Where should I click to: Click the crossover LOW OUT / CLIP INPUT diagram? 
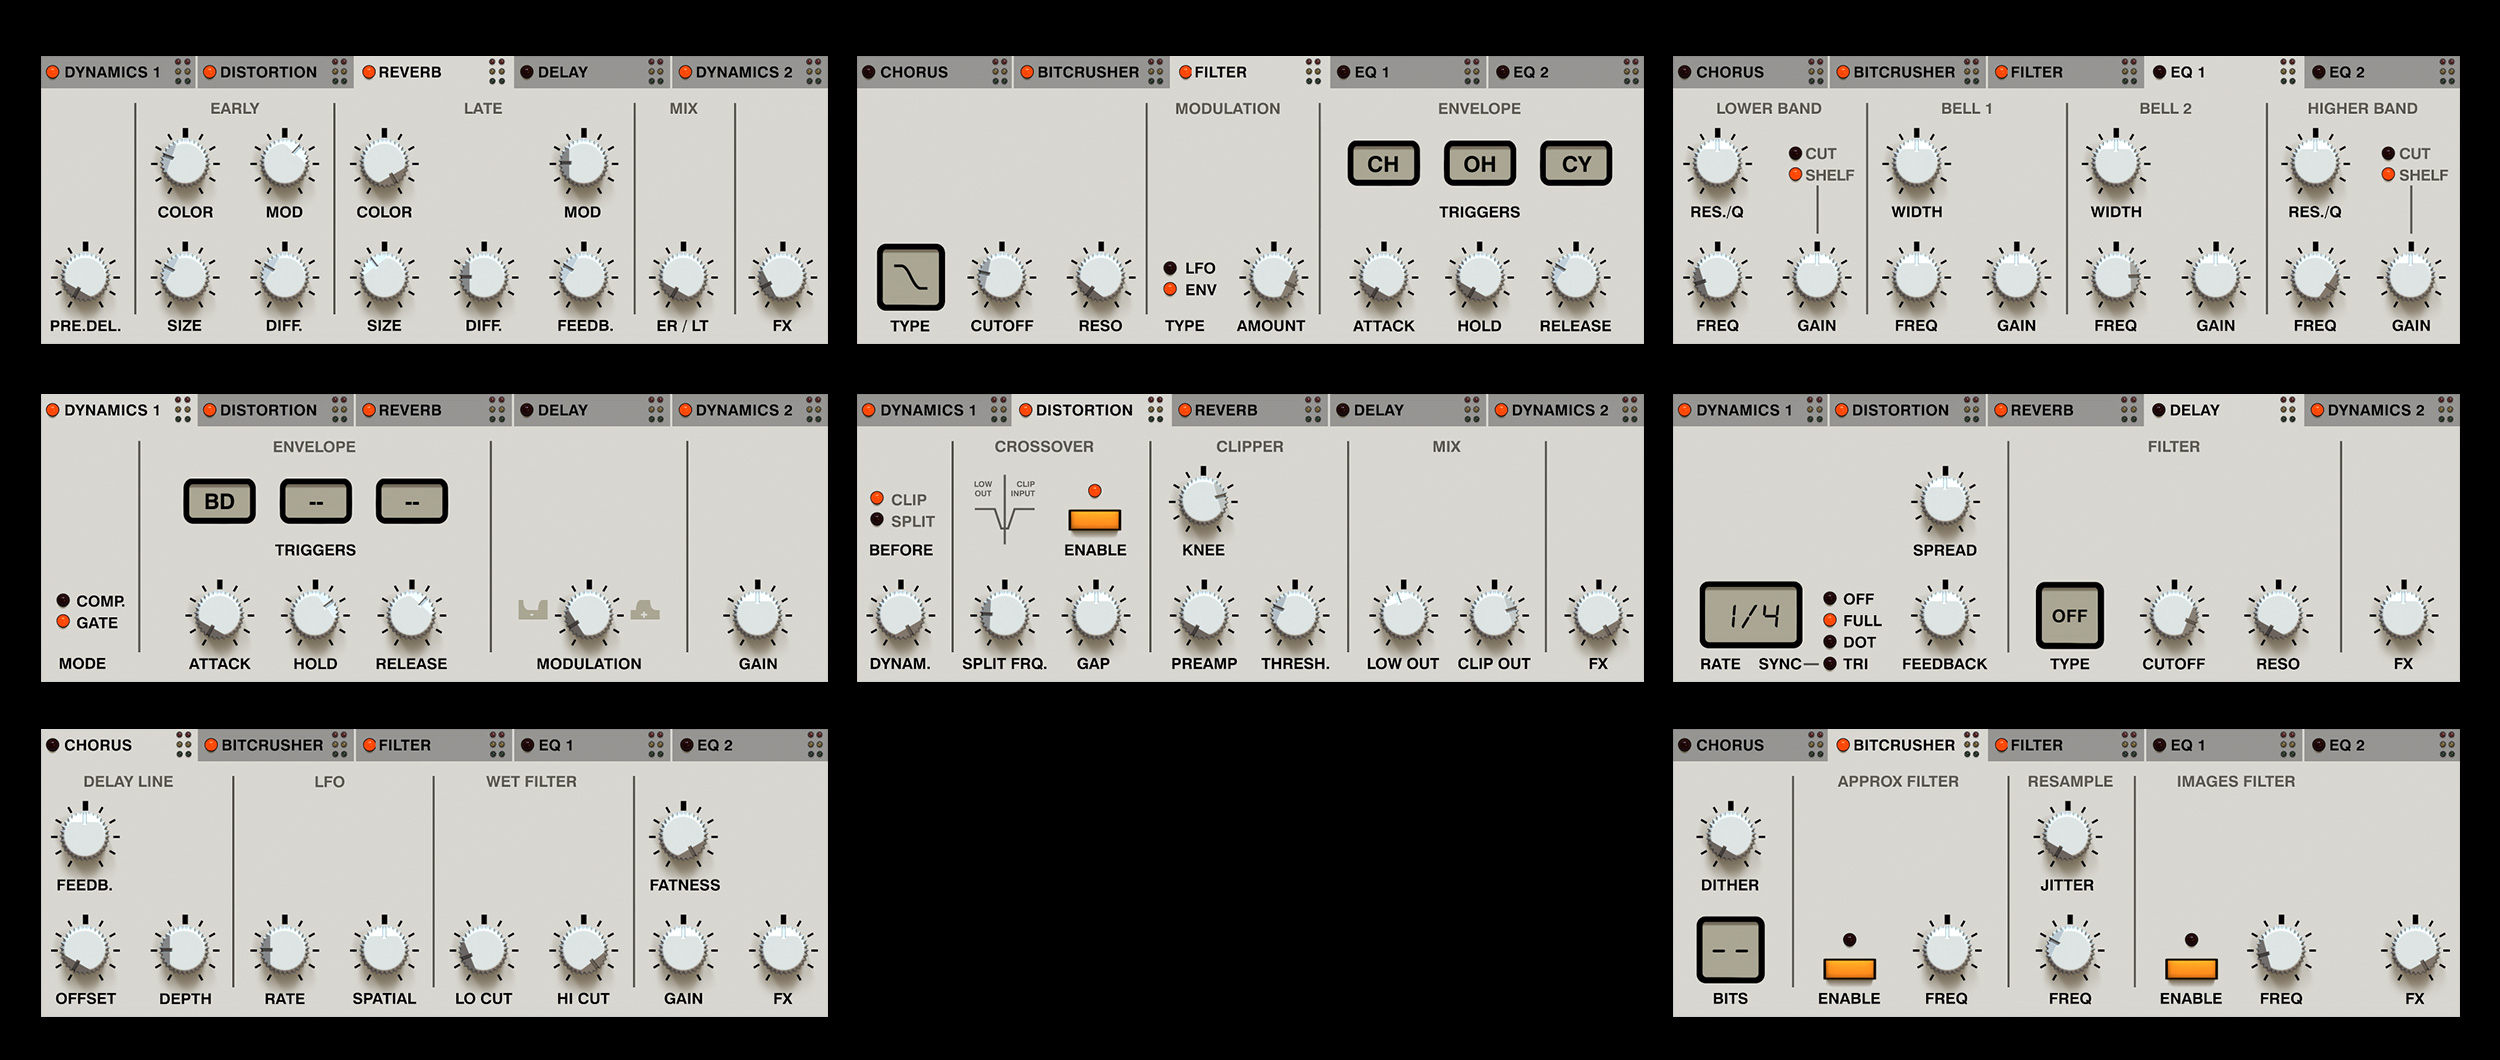[x=1004, y=509]
